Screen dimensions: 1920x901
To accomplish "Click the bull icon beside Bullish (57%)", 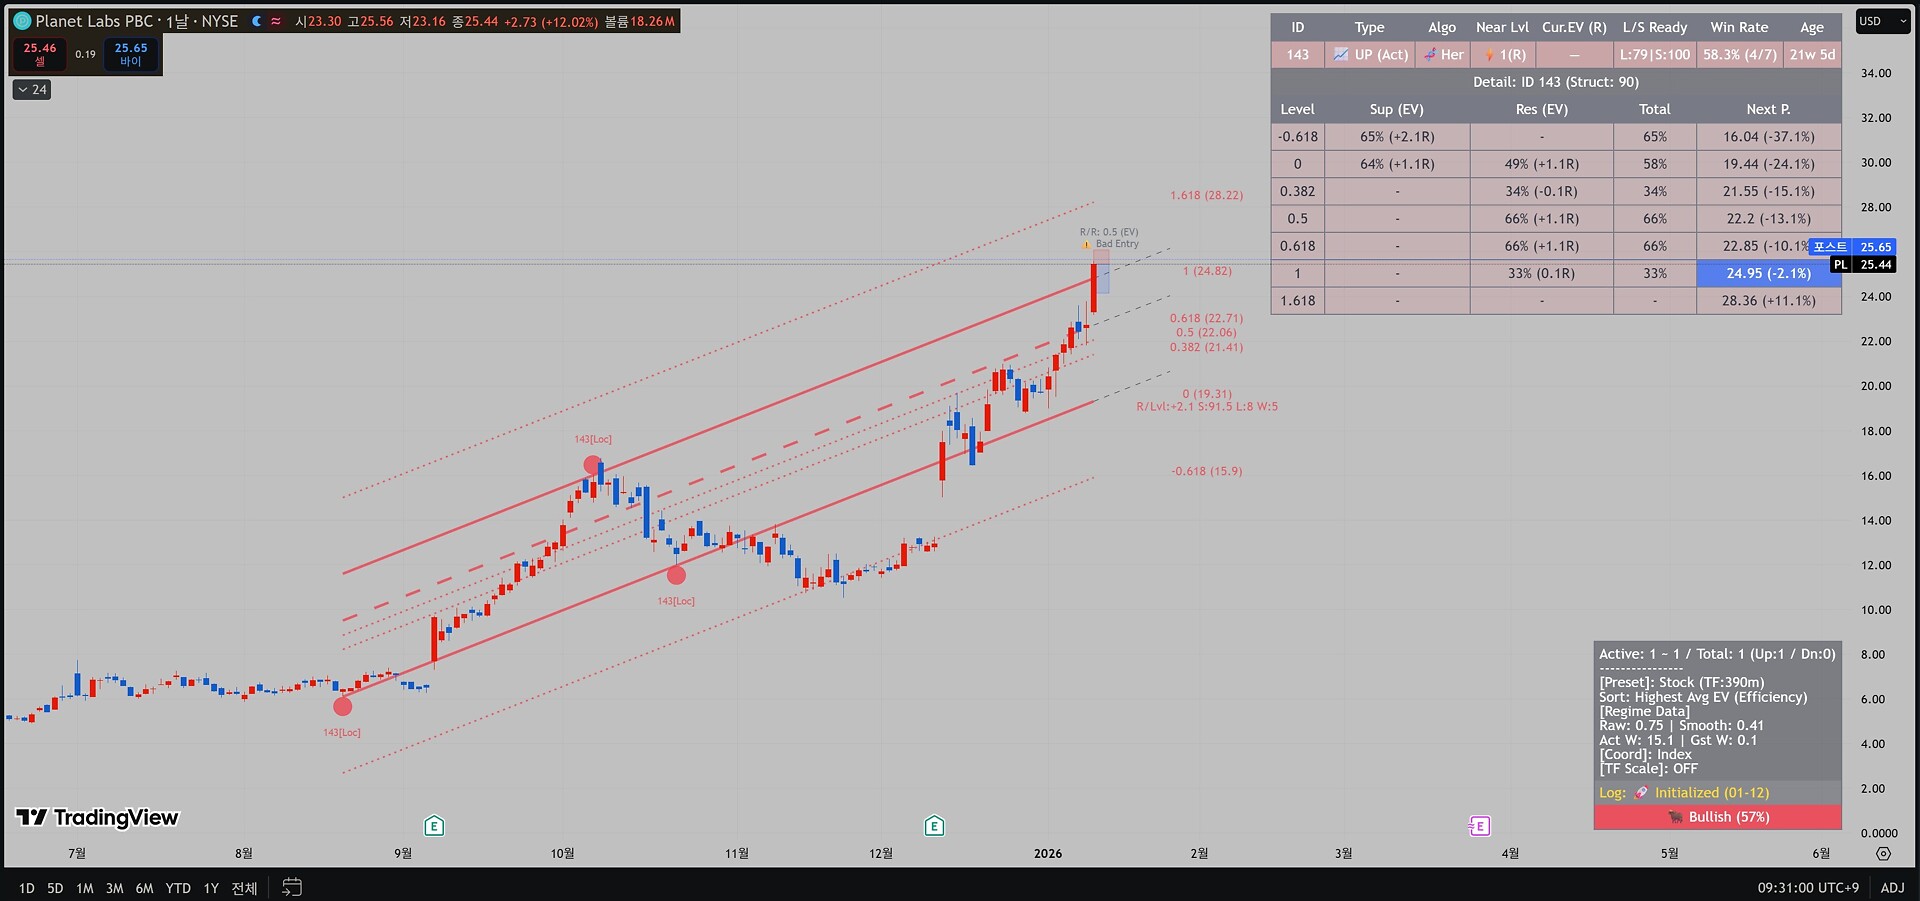I will point(1675,817).
